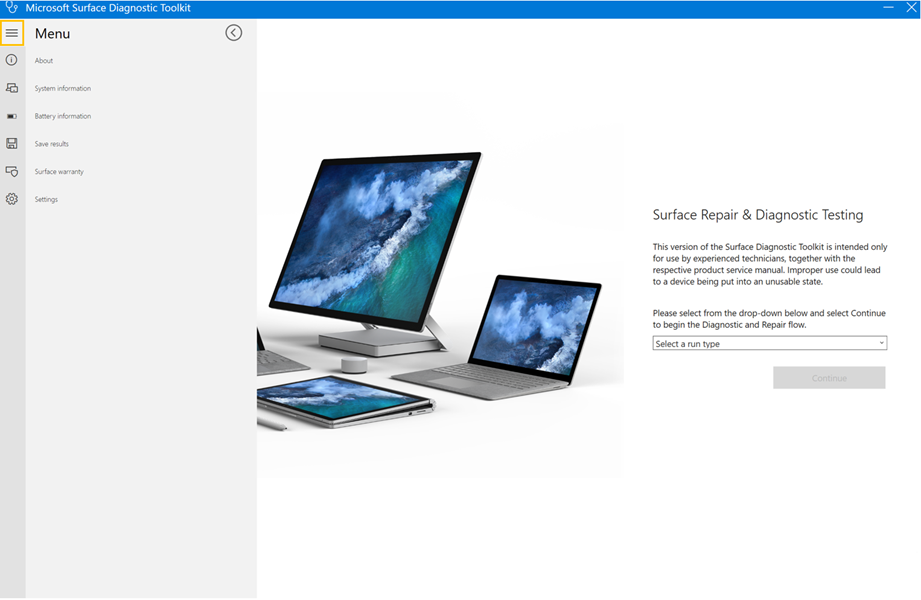
Task: Click the 'Menu' title text
Action: (x=52, y=33)
